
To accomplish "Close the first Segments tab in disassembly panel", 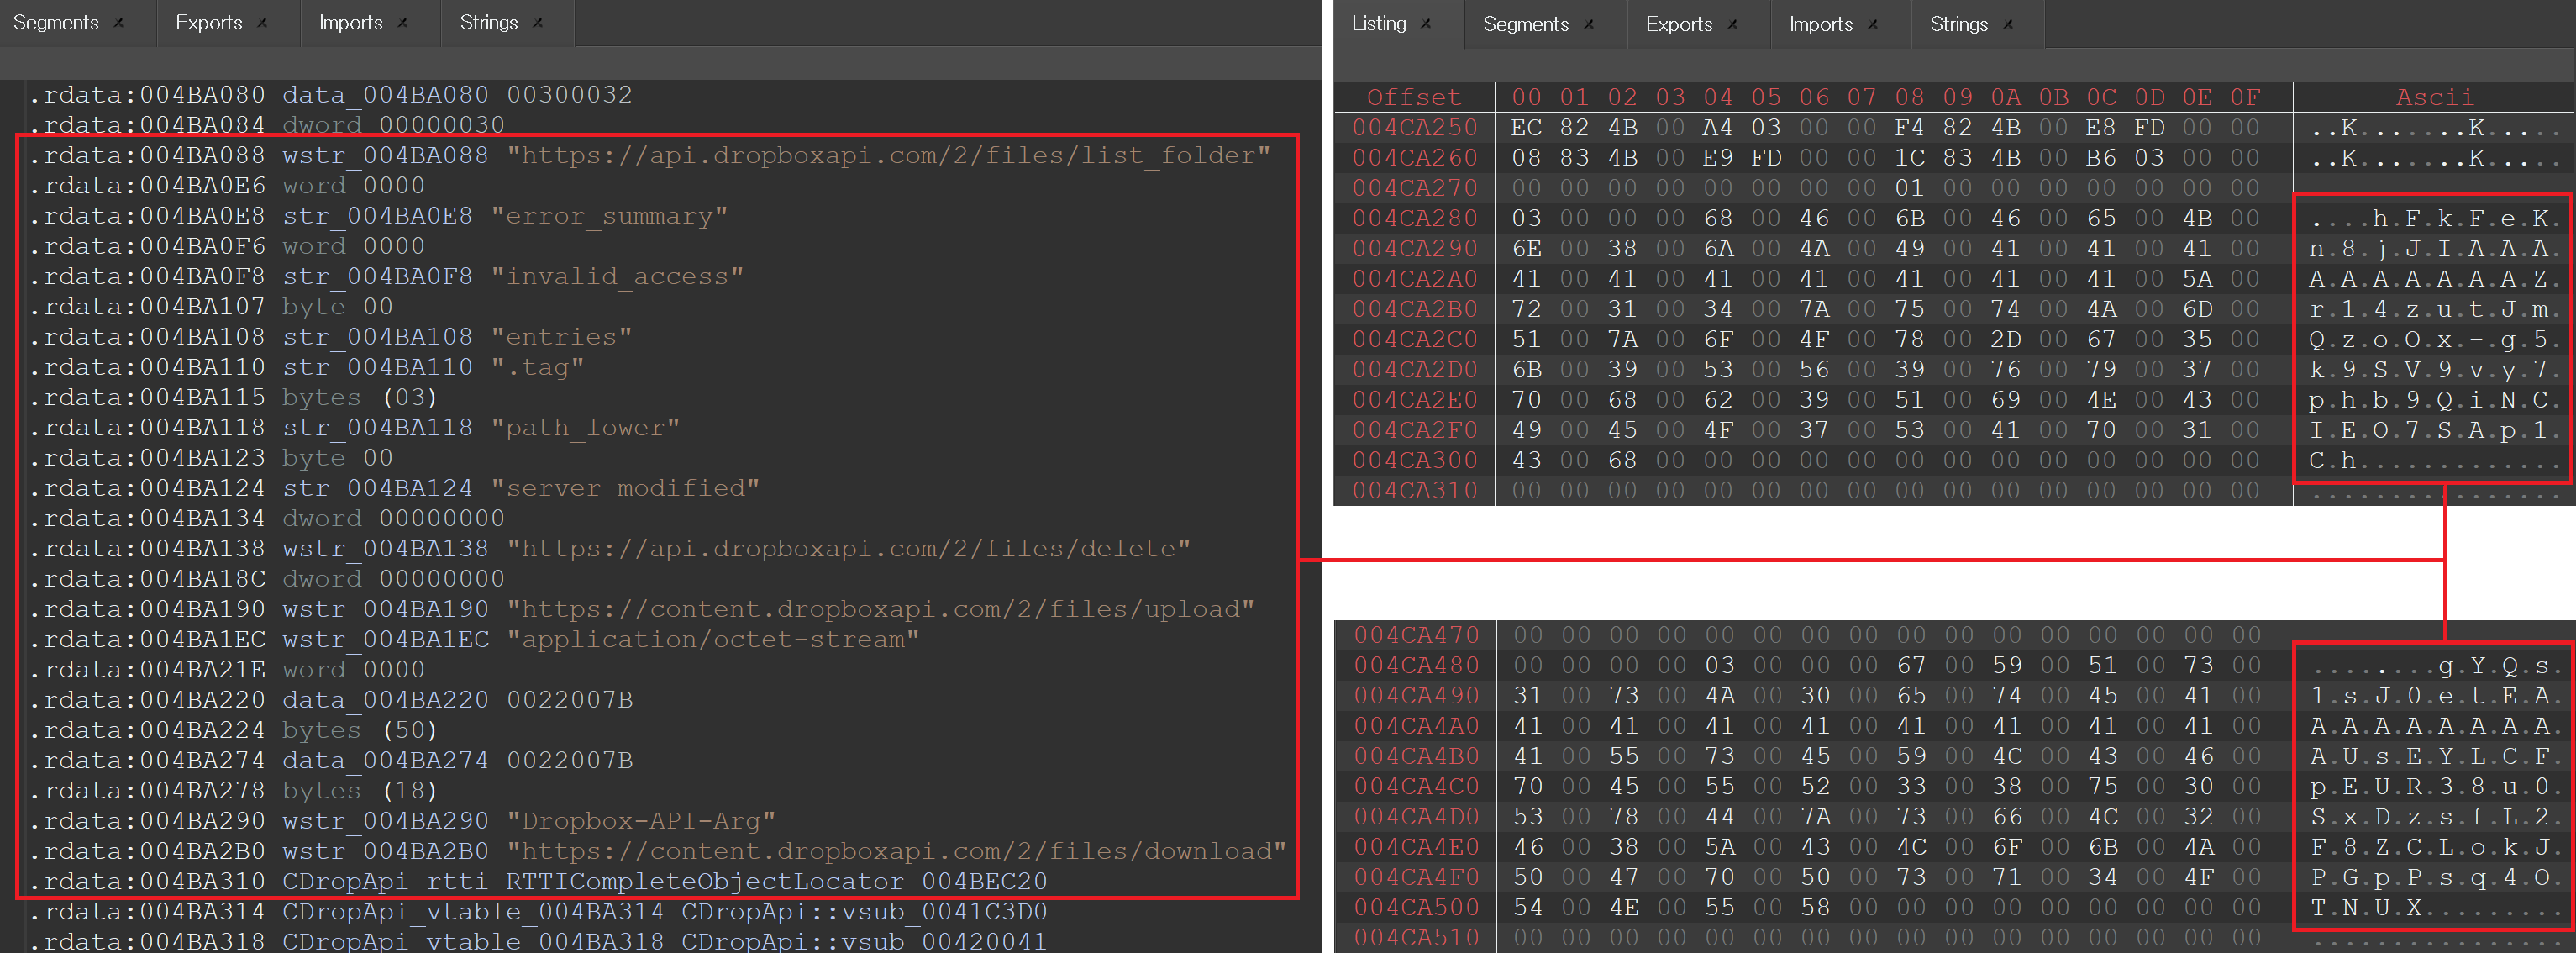I will [119, 23].
